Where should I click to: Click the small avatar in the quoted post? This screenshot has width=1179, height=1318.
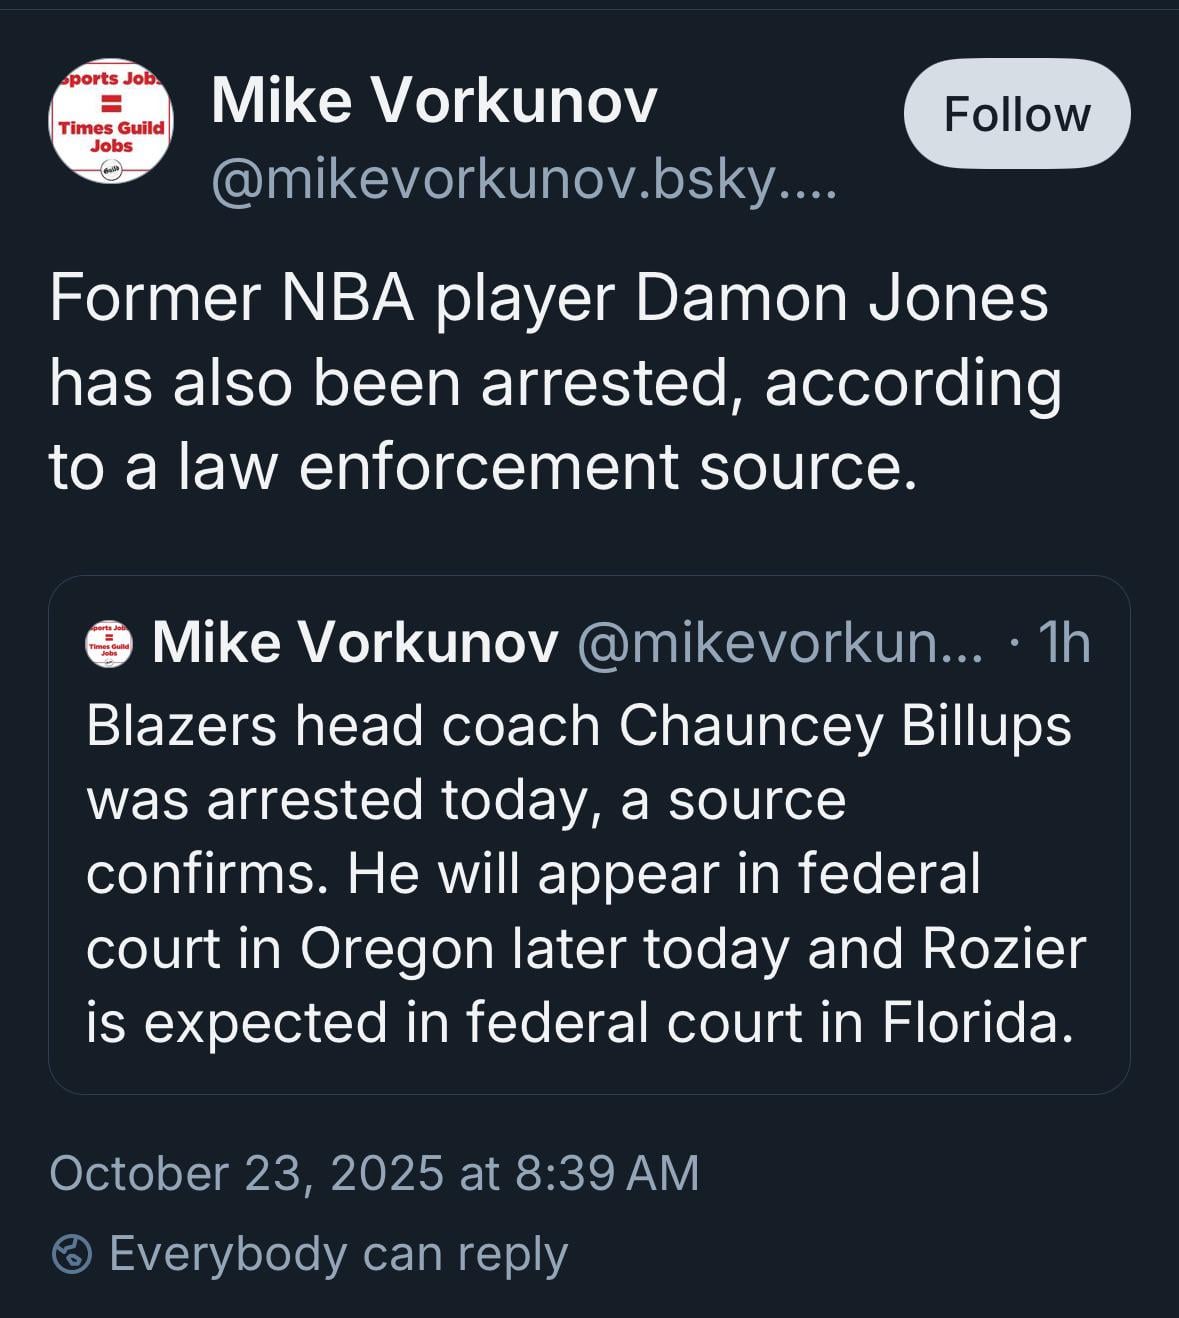(x=109, y=643)
